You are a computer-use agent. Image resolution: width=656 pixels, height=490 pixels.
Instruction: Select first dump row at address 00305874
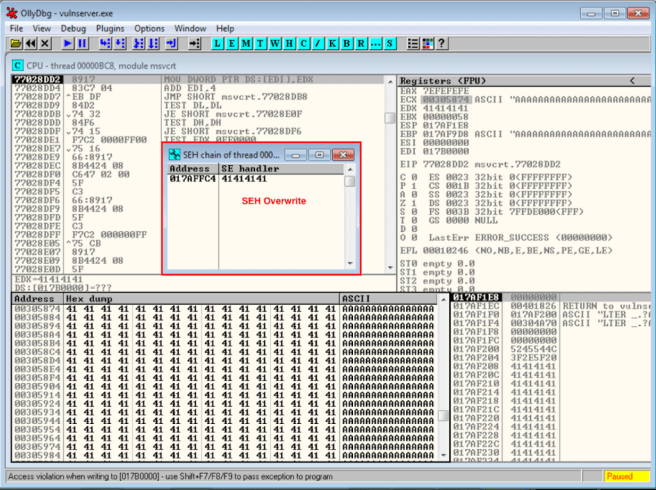click(34, 310)
